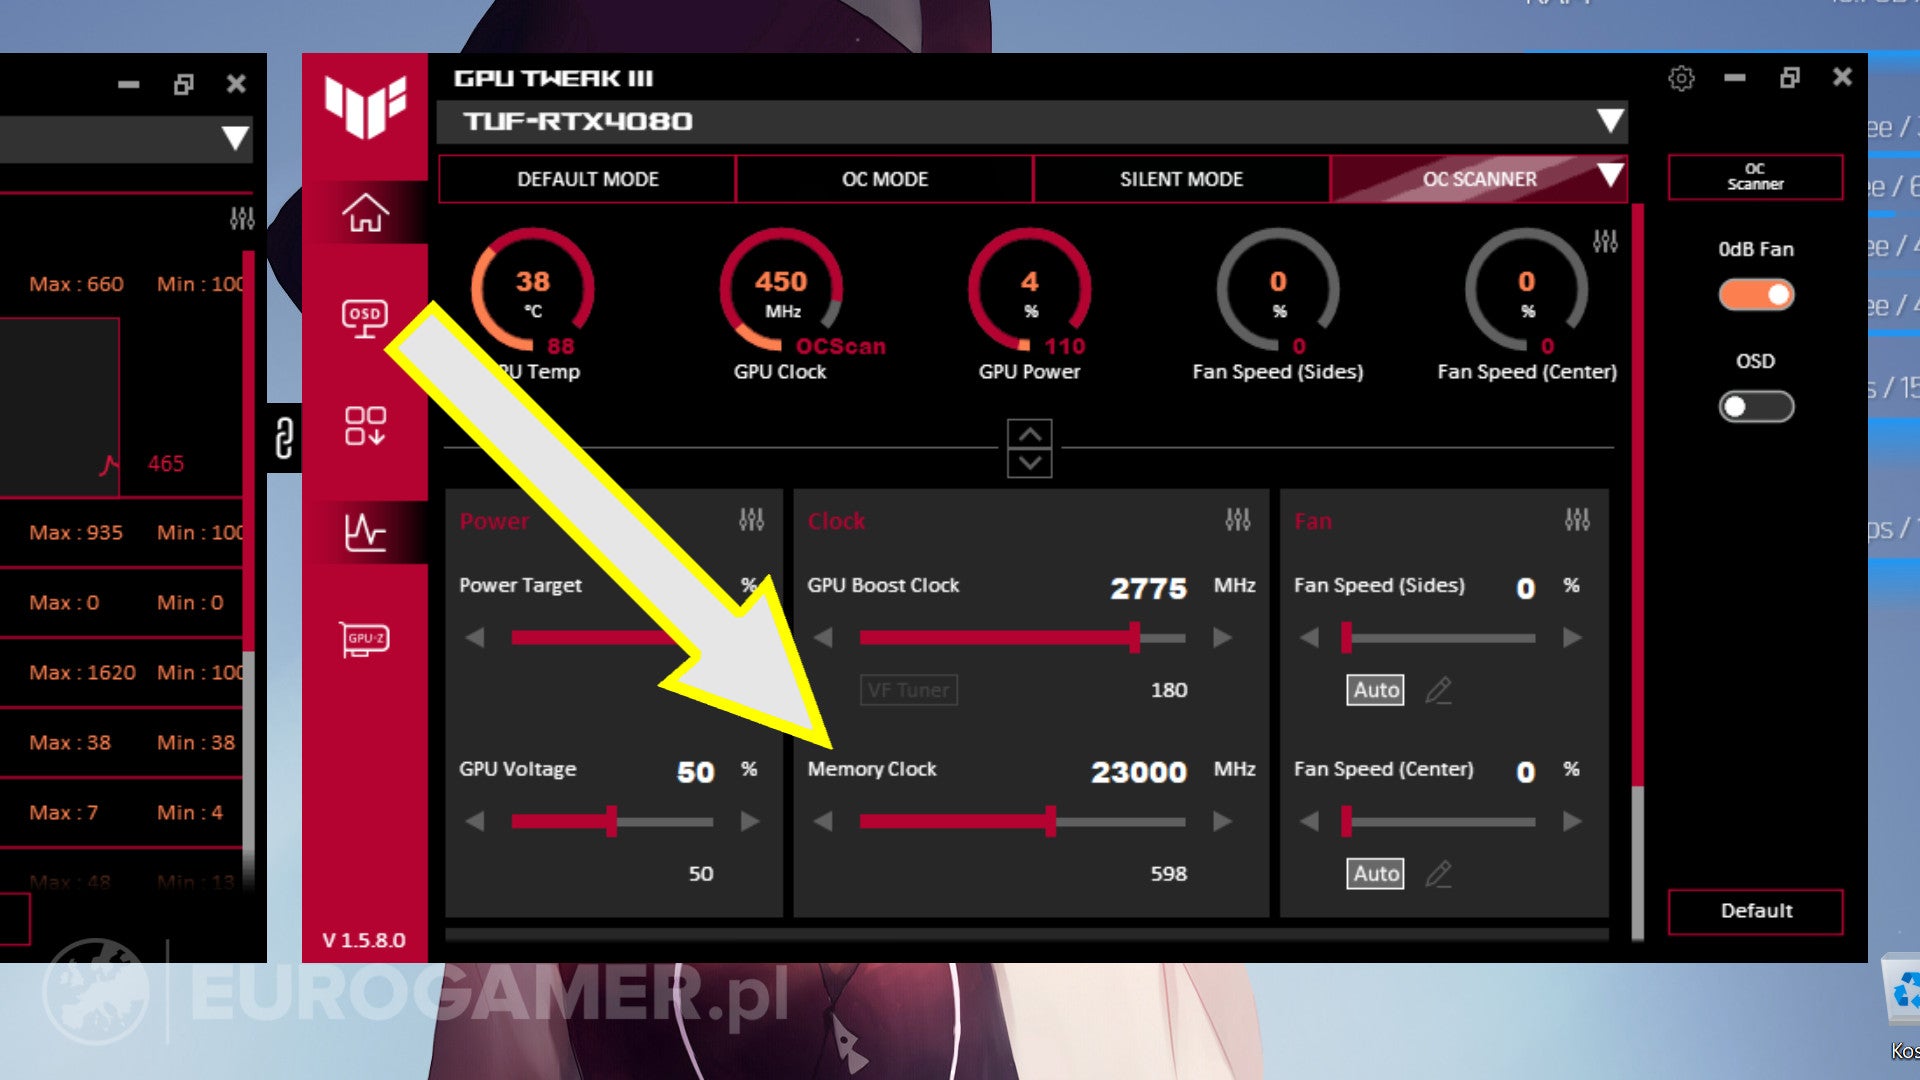This screenshot has height=1080, width=1920.
Task: Edit Fan Speed (Center) curve pencil icon
Action: (x=1438, y=874)
